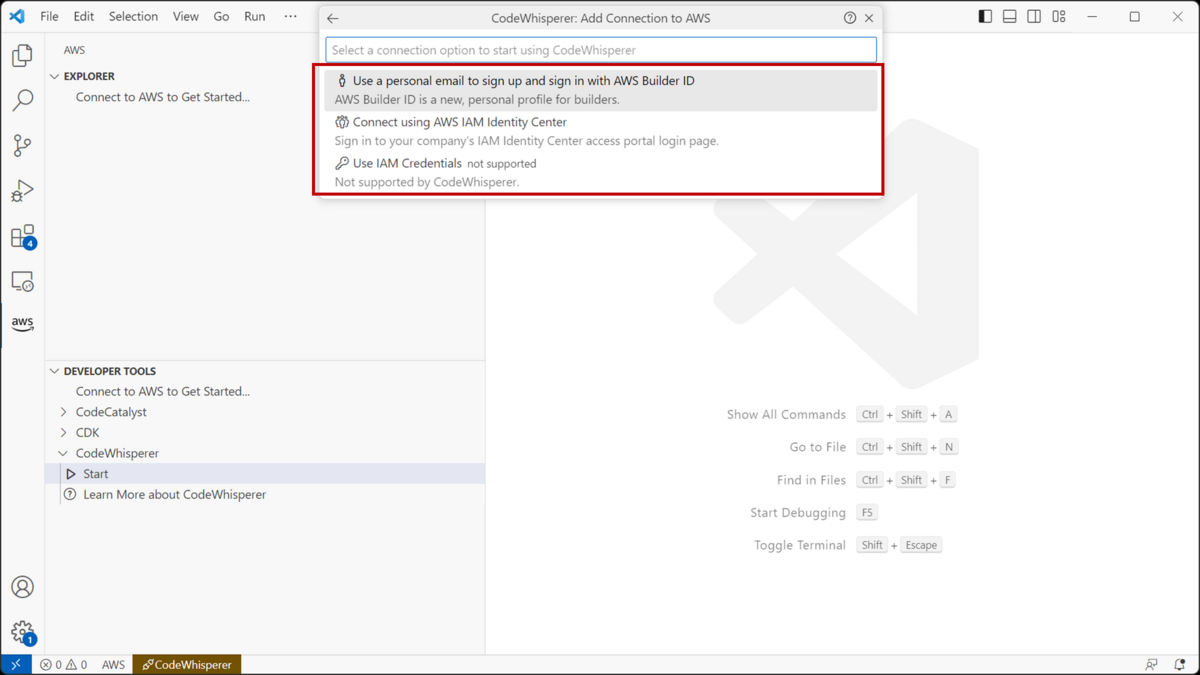This screenshot has height=675, width=1200.
Task: Open the Search view icon
Action: 22,100
